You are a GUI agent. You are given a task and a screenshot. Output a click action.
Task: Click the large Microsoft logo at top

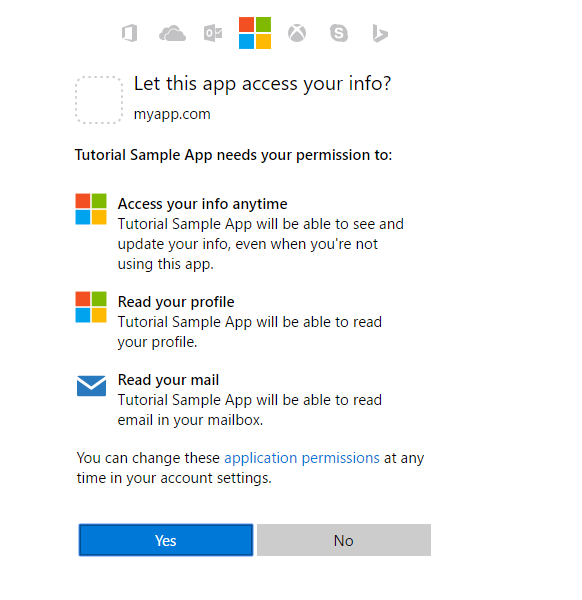[x=255, y=33]
